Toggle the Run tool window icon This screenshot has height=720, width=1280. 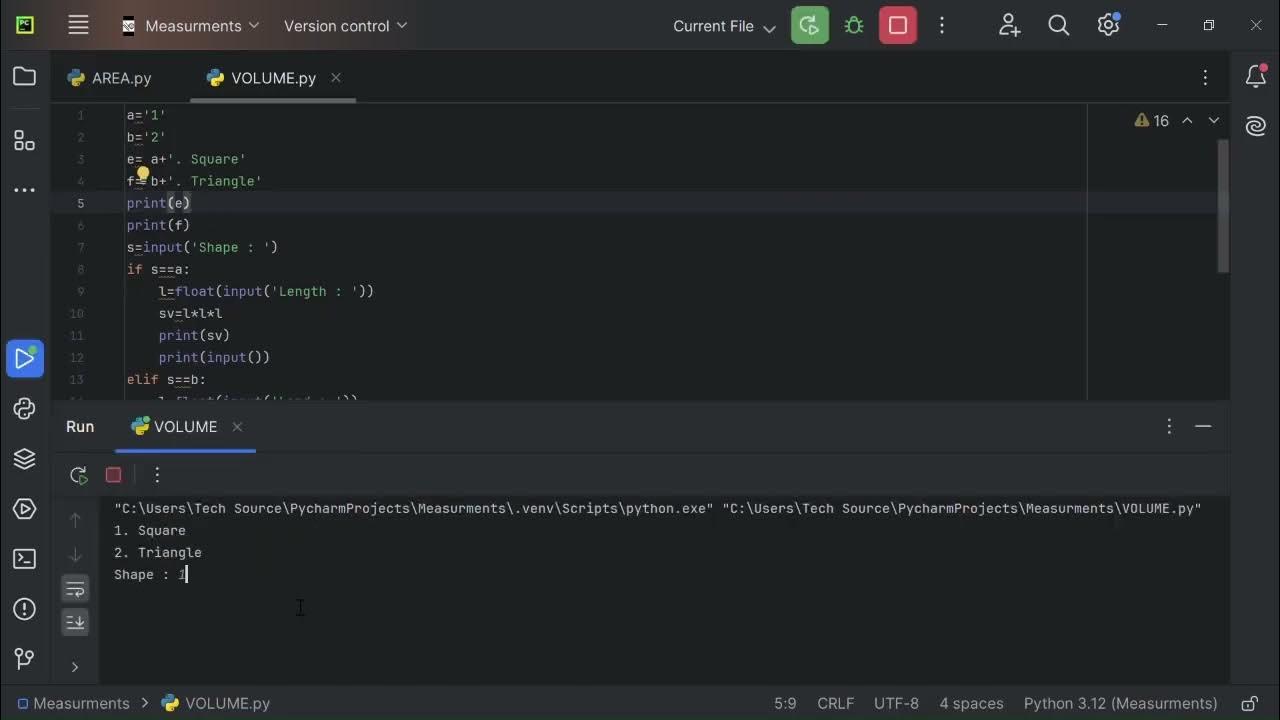pos(25,358)
